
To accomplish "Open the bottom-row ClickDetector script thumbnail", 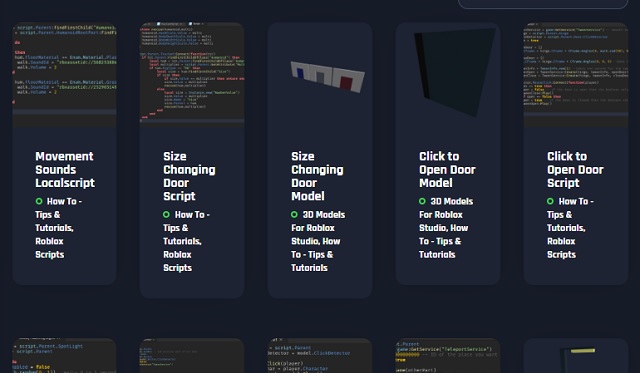I will [320, 355].
